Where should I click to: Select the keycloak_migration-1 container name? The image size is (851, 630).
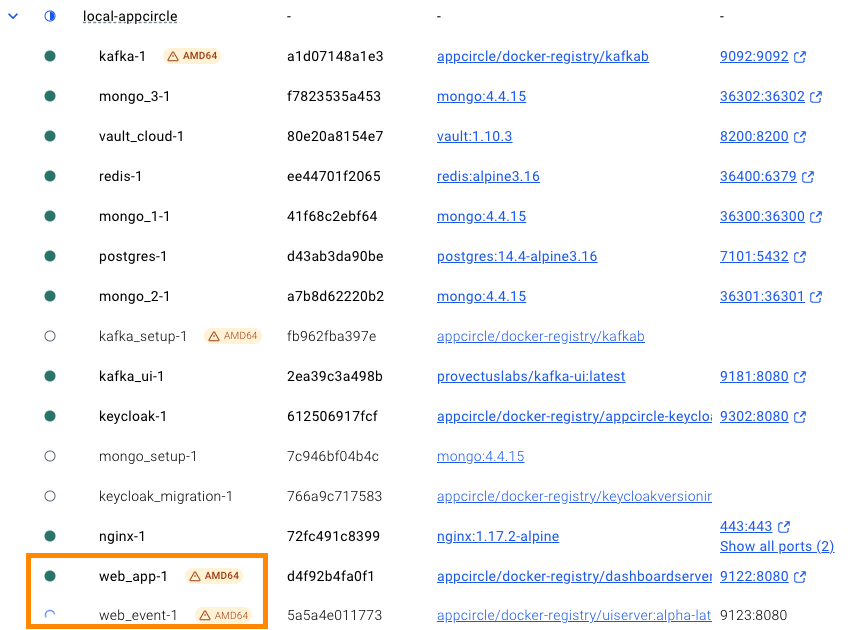click(166, 496)
